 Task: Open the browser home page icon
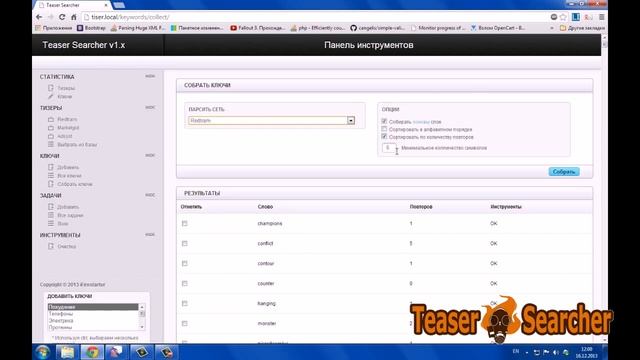74,17
